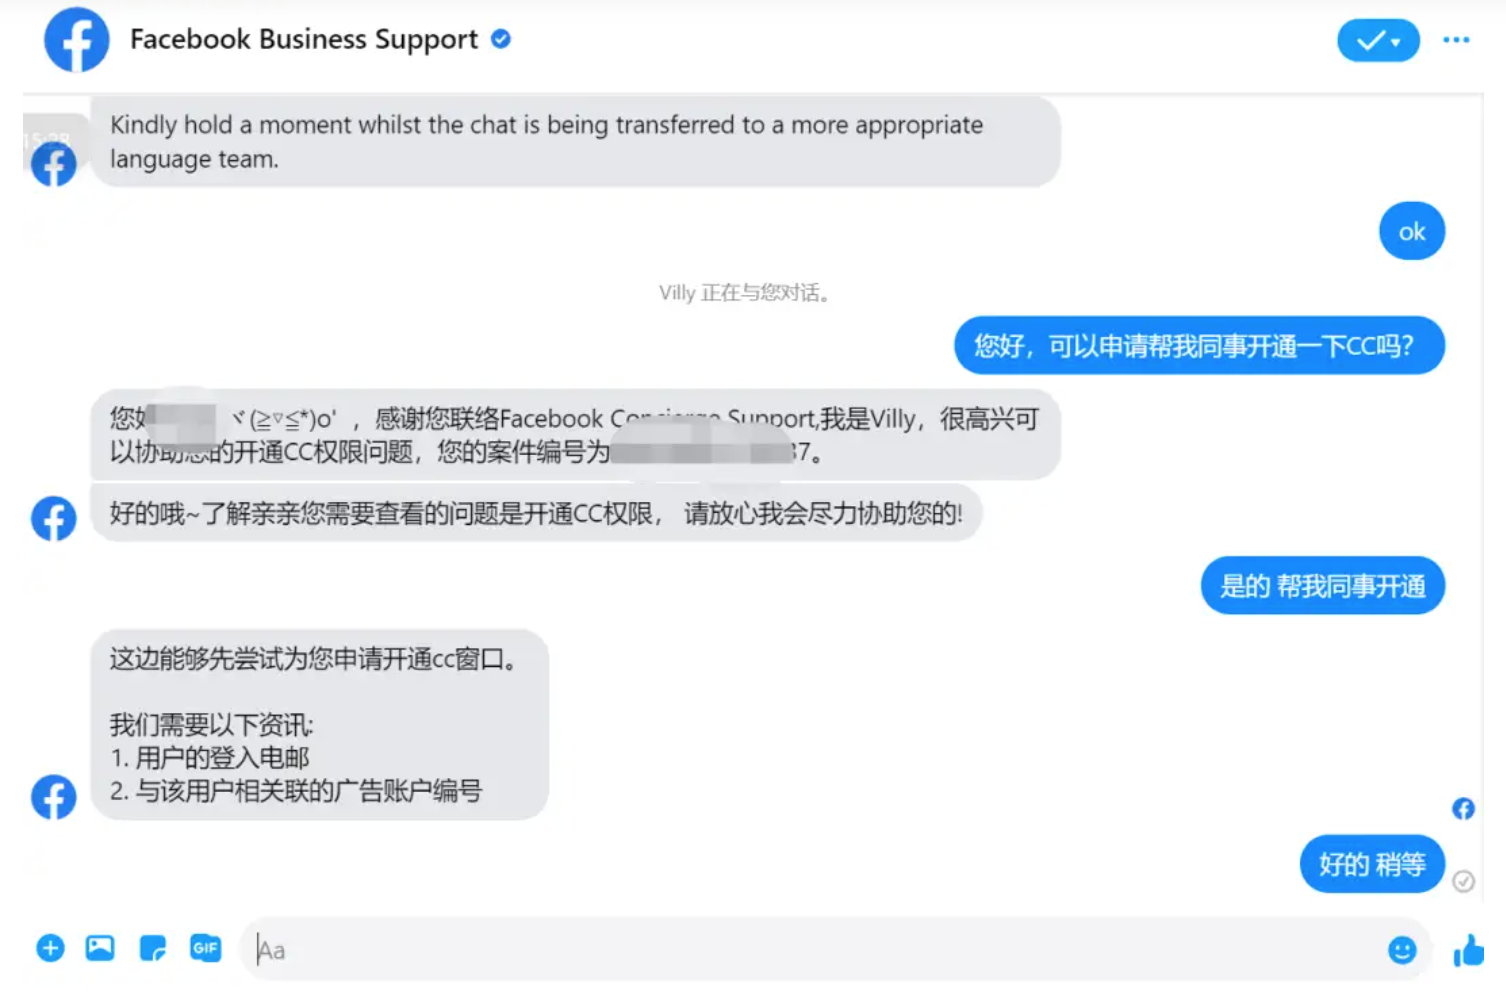Click the 'Kindly hold a moment' message
The image size is (1506, 992).
[575, 141]
